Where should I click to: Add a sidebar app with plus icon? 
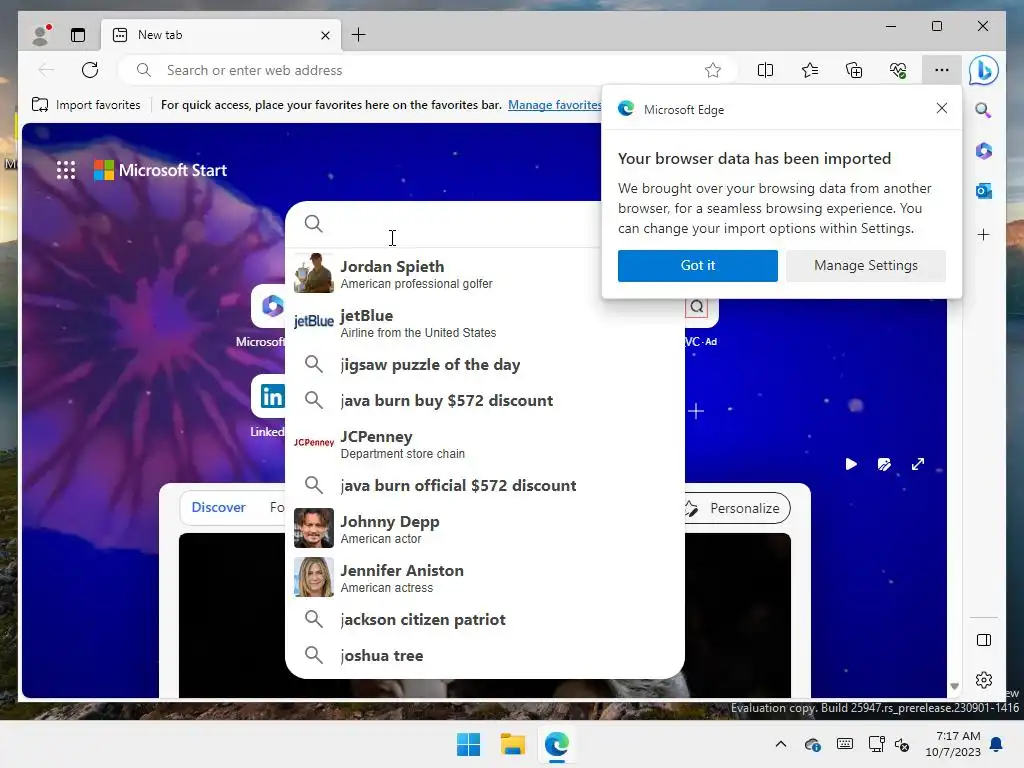[x=984, y=234]
